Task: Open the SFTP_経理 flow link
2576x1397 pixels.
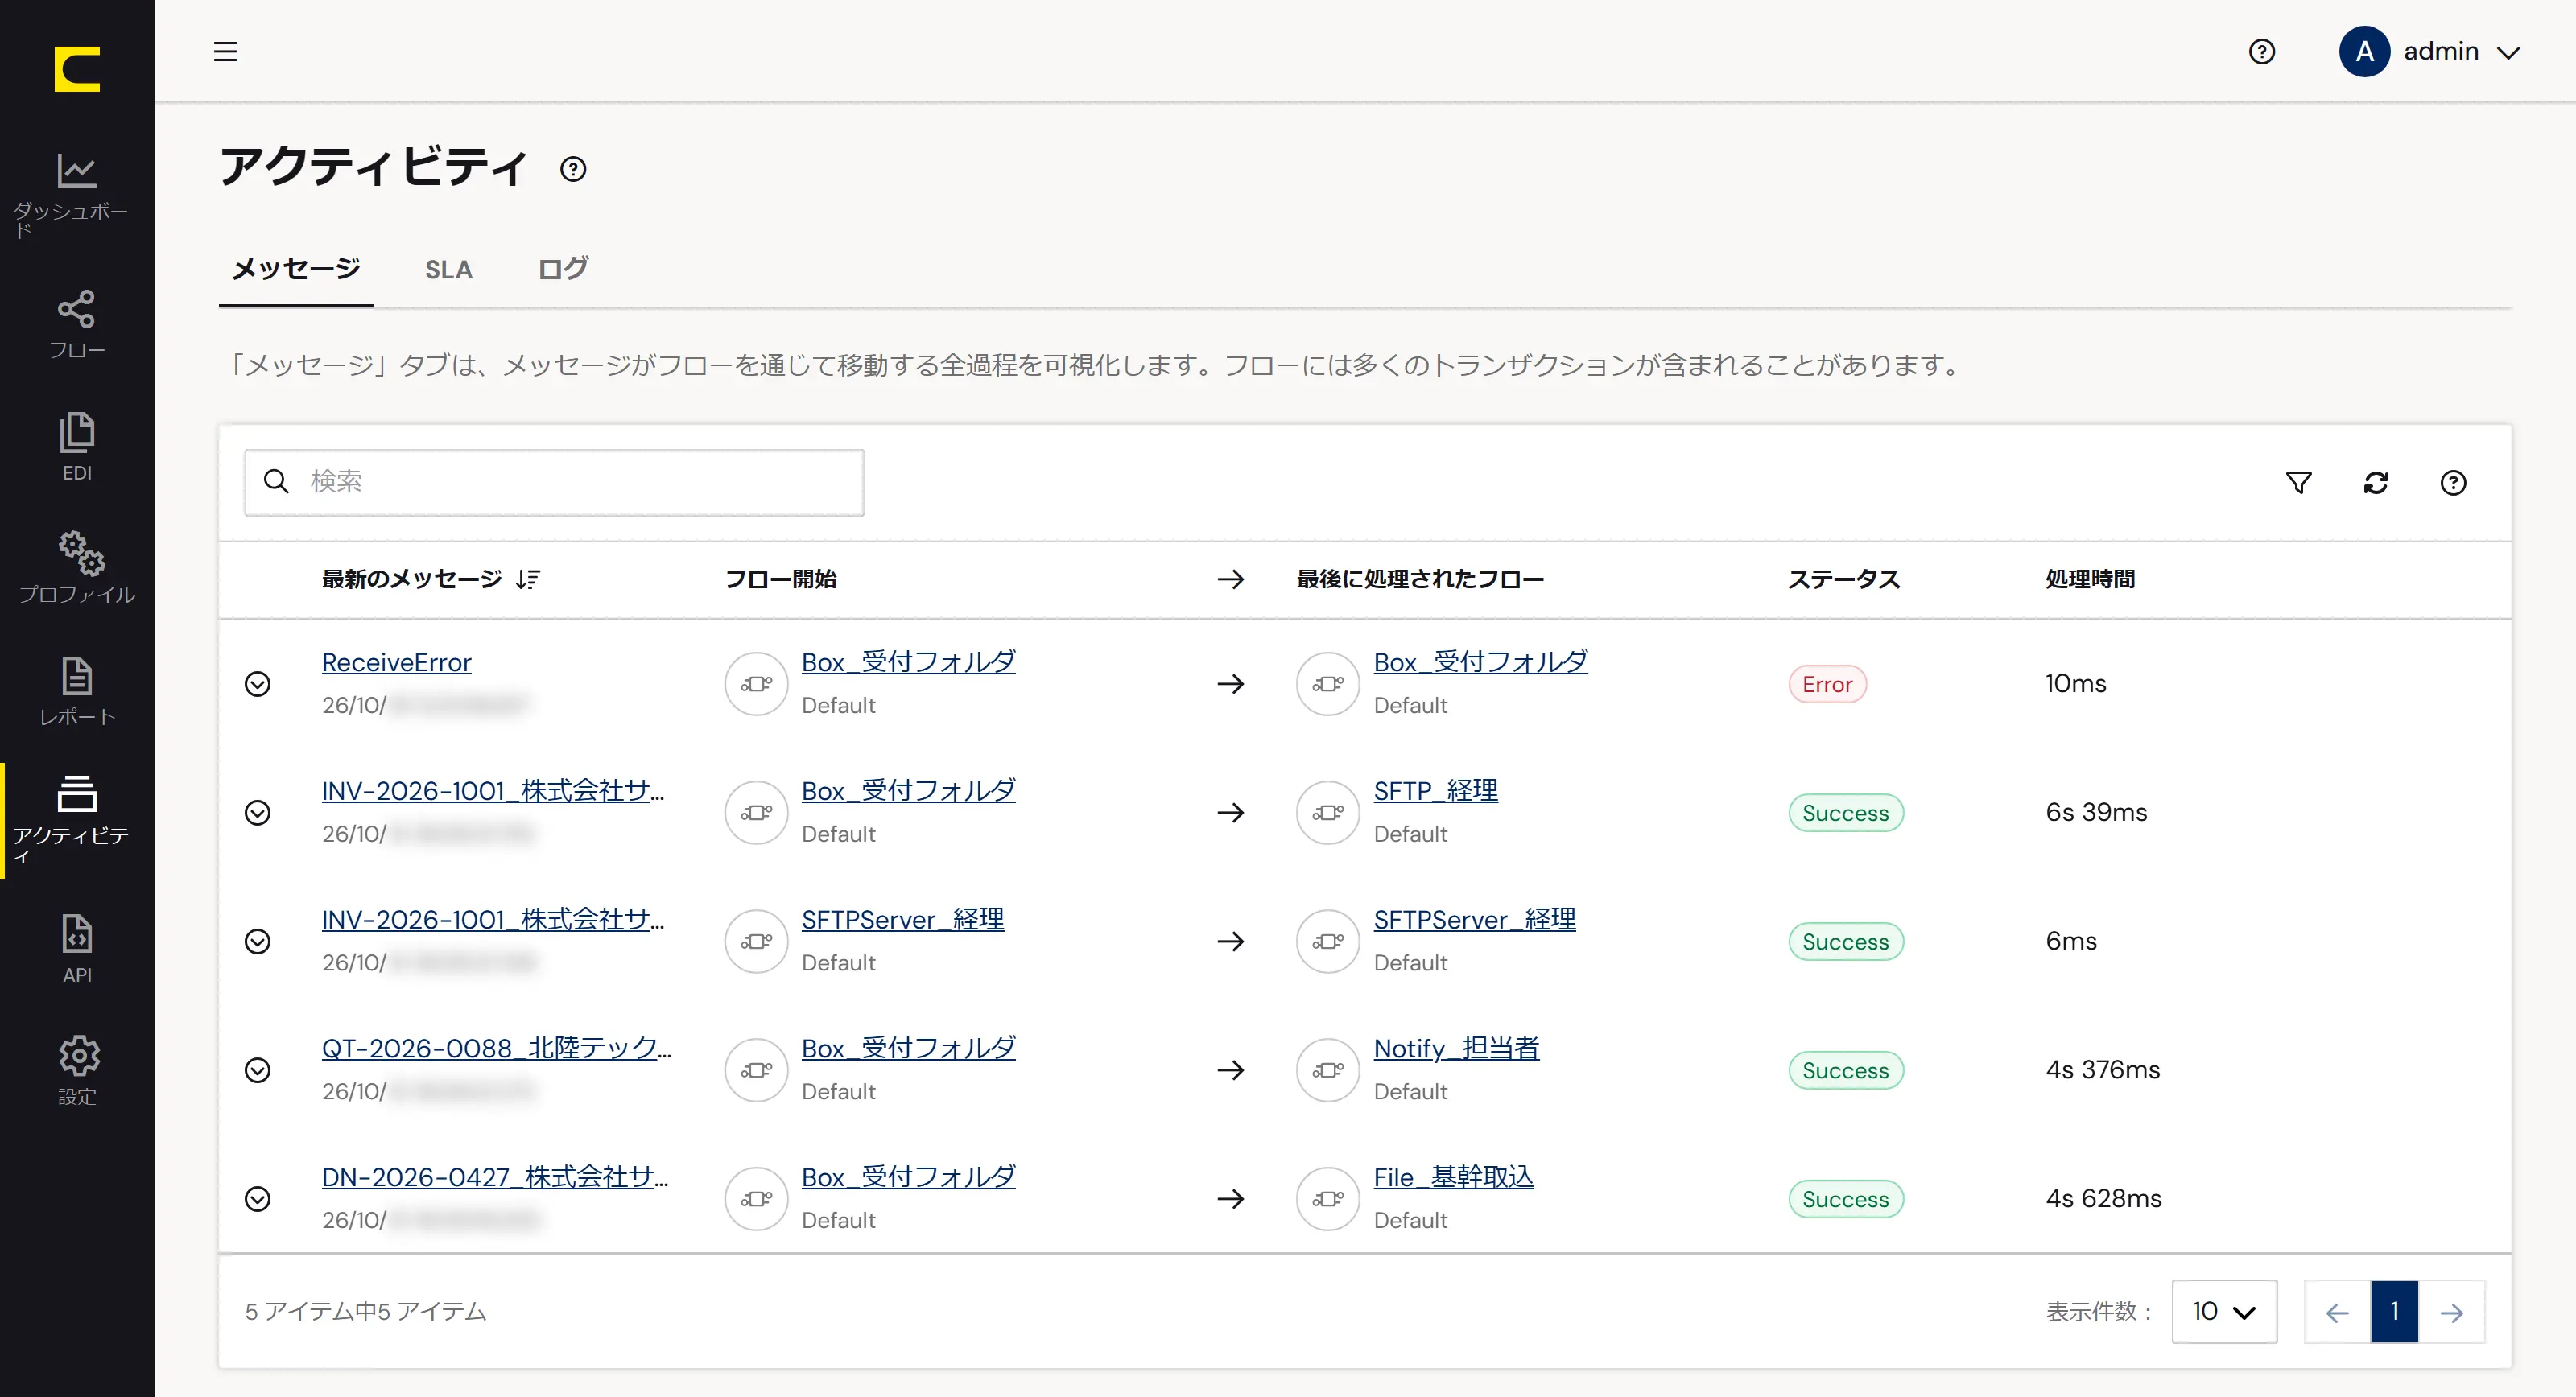Action: pos(1435,790)
